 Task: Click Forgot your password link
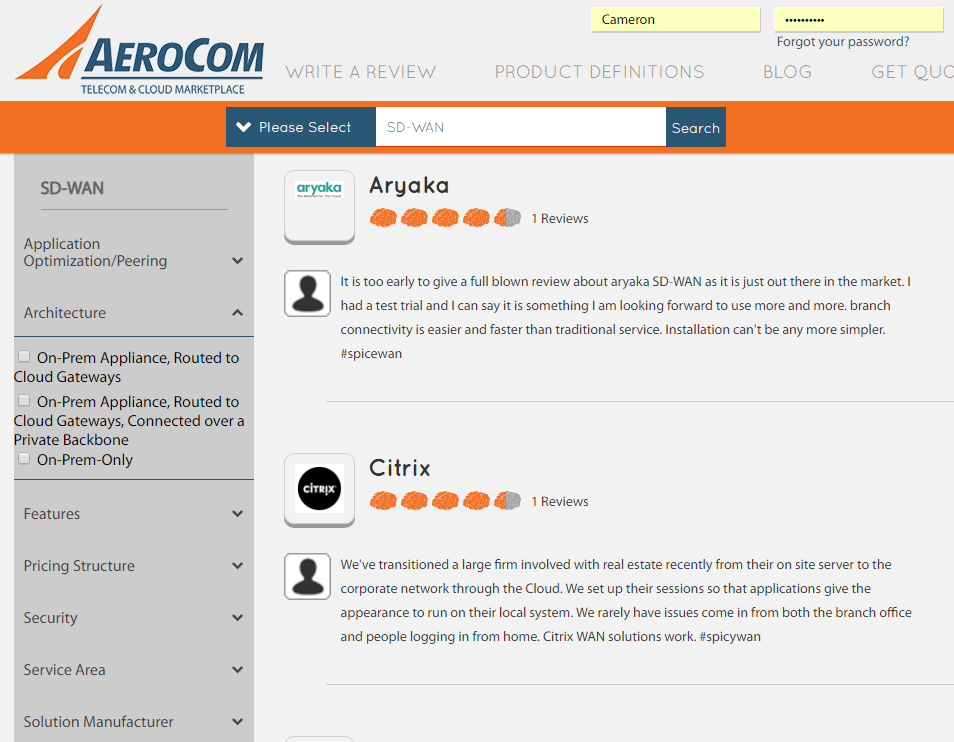pyautogui.click(x=843, y=41)
